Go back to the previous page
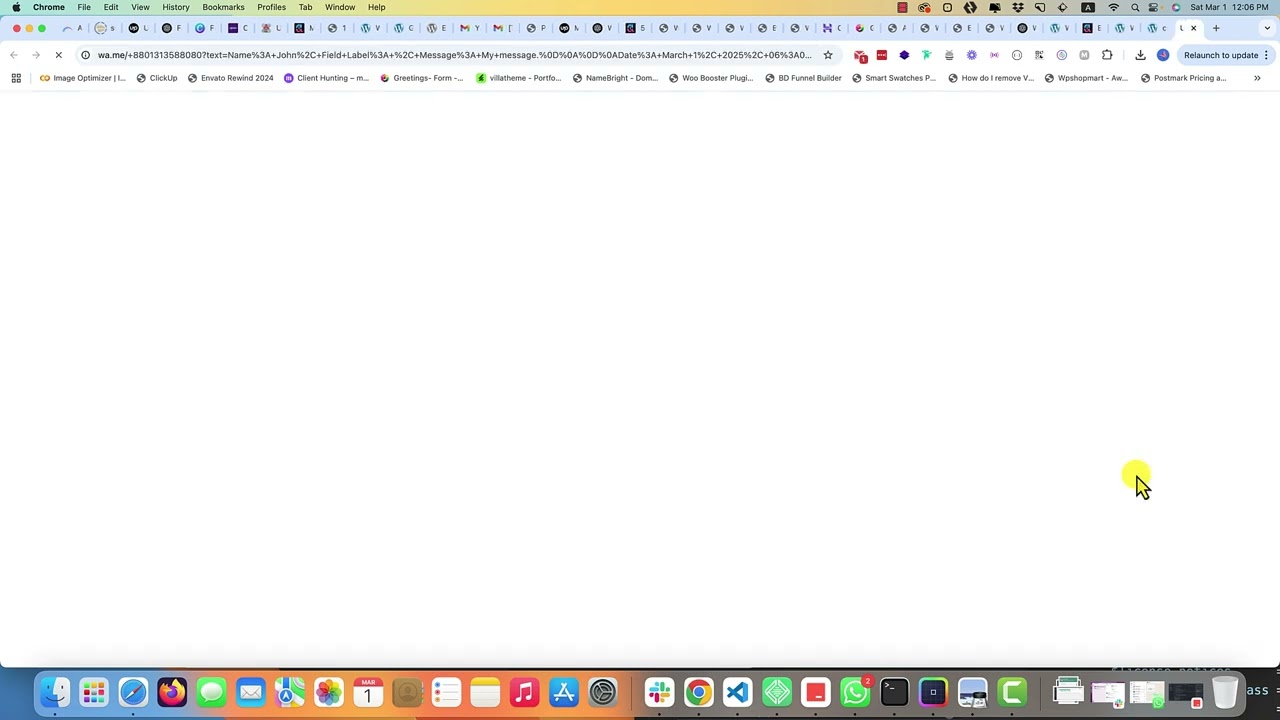This screenshot has width=1280, height=720. (x=14, y=55)
